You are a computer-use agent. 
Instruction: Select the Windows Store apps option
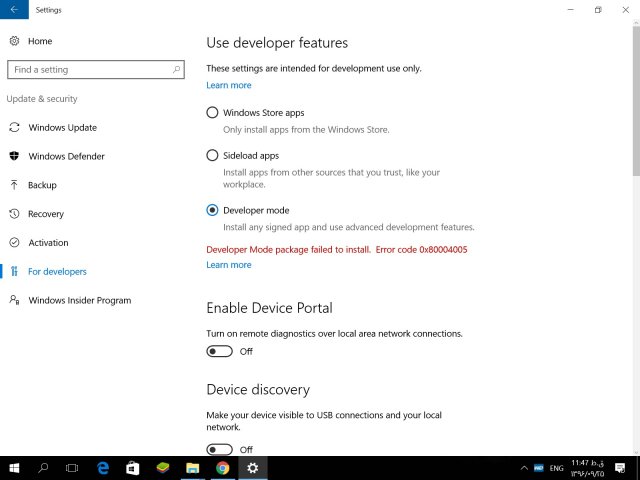coord(212,113)
